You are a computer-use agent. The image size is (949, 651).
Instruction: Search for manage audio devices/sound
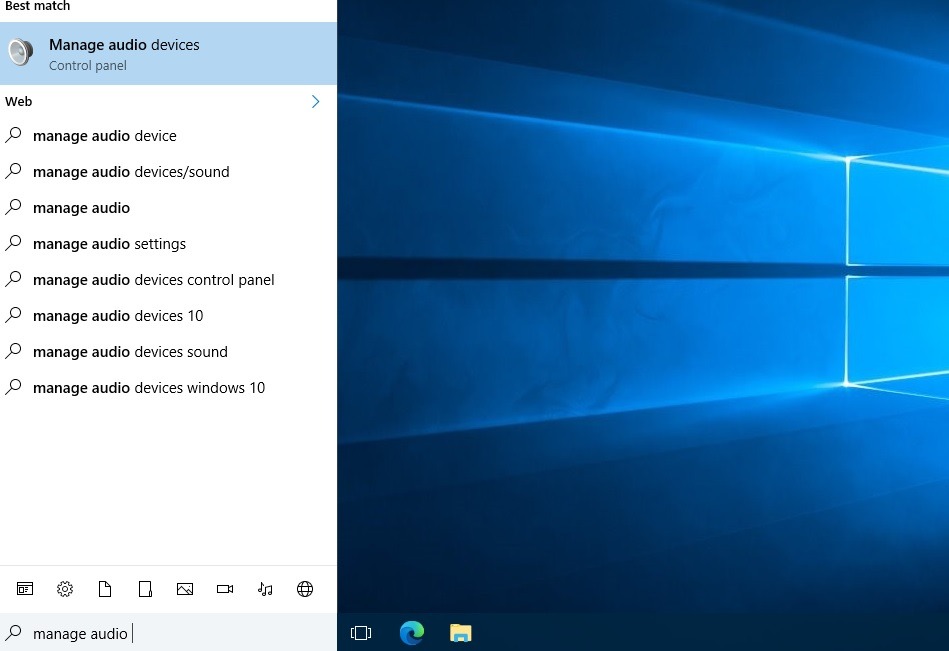[130, 171]
